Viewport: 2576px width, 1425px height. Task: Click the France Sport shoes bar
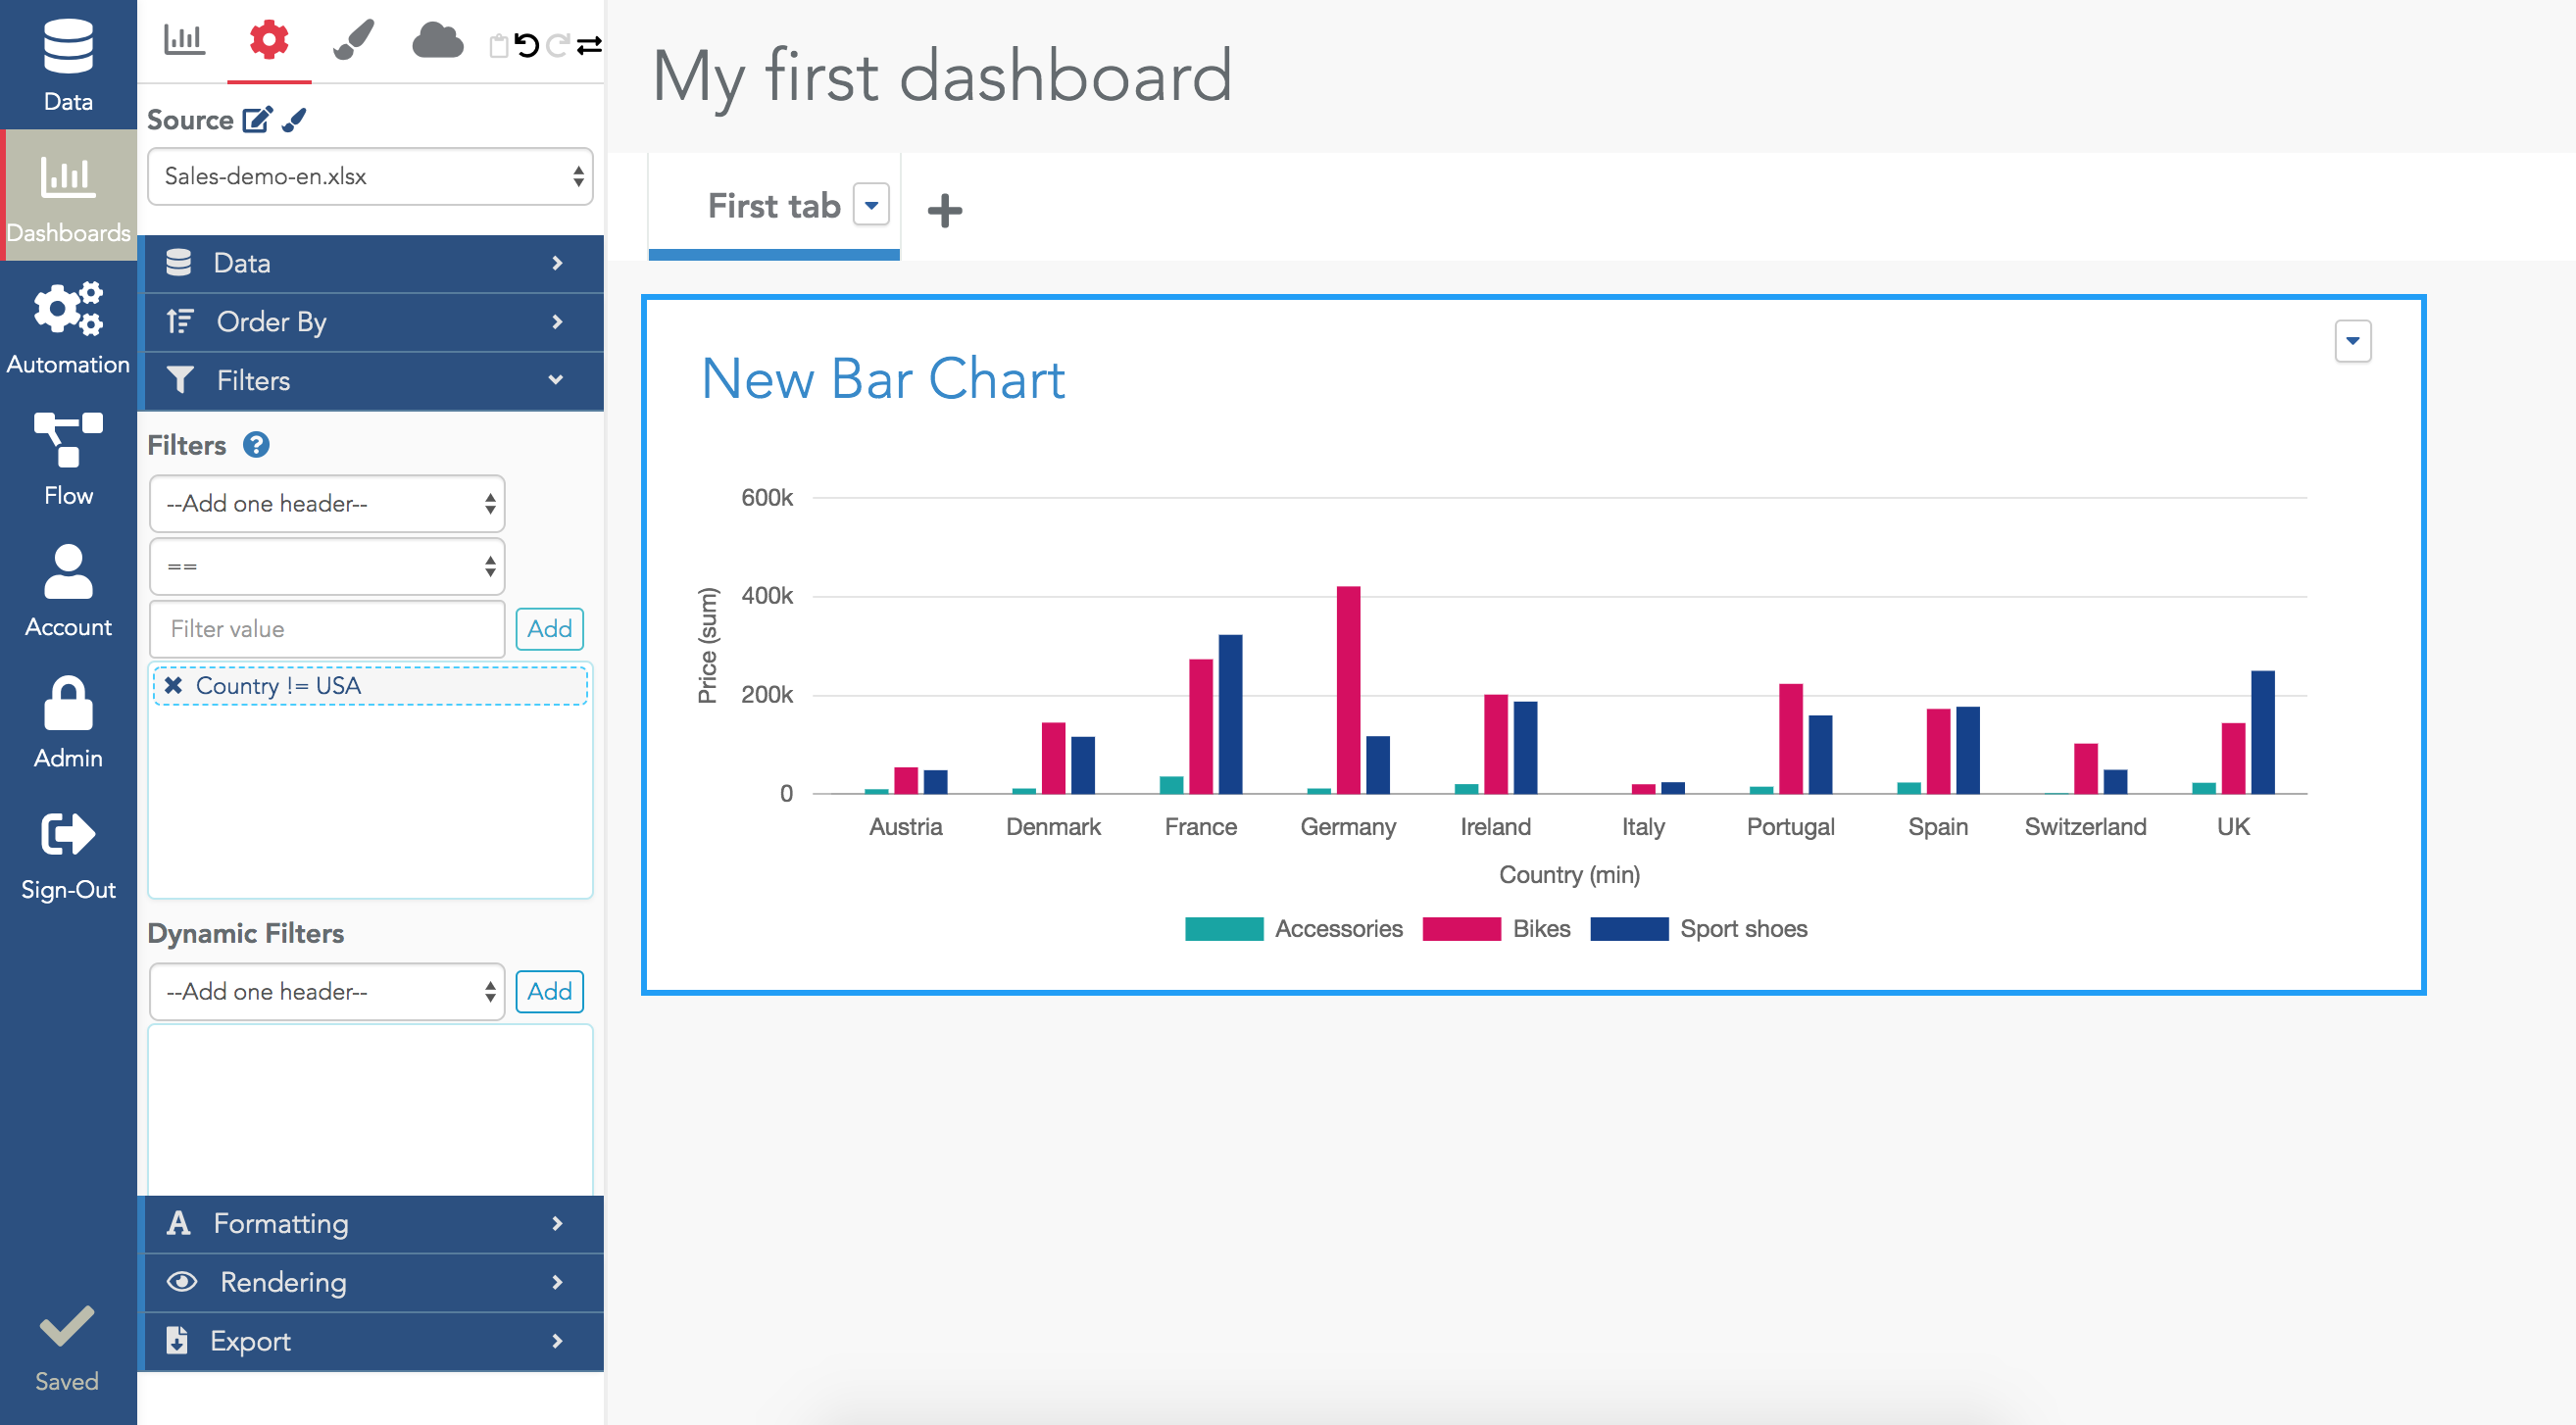pyautogui.click(x=1230, y=714)
